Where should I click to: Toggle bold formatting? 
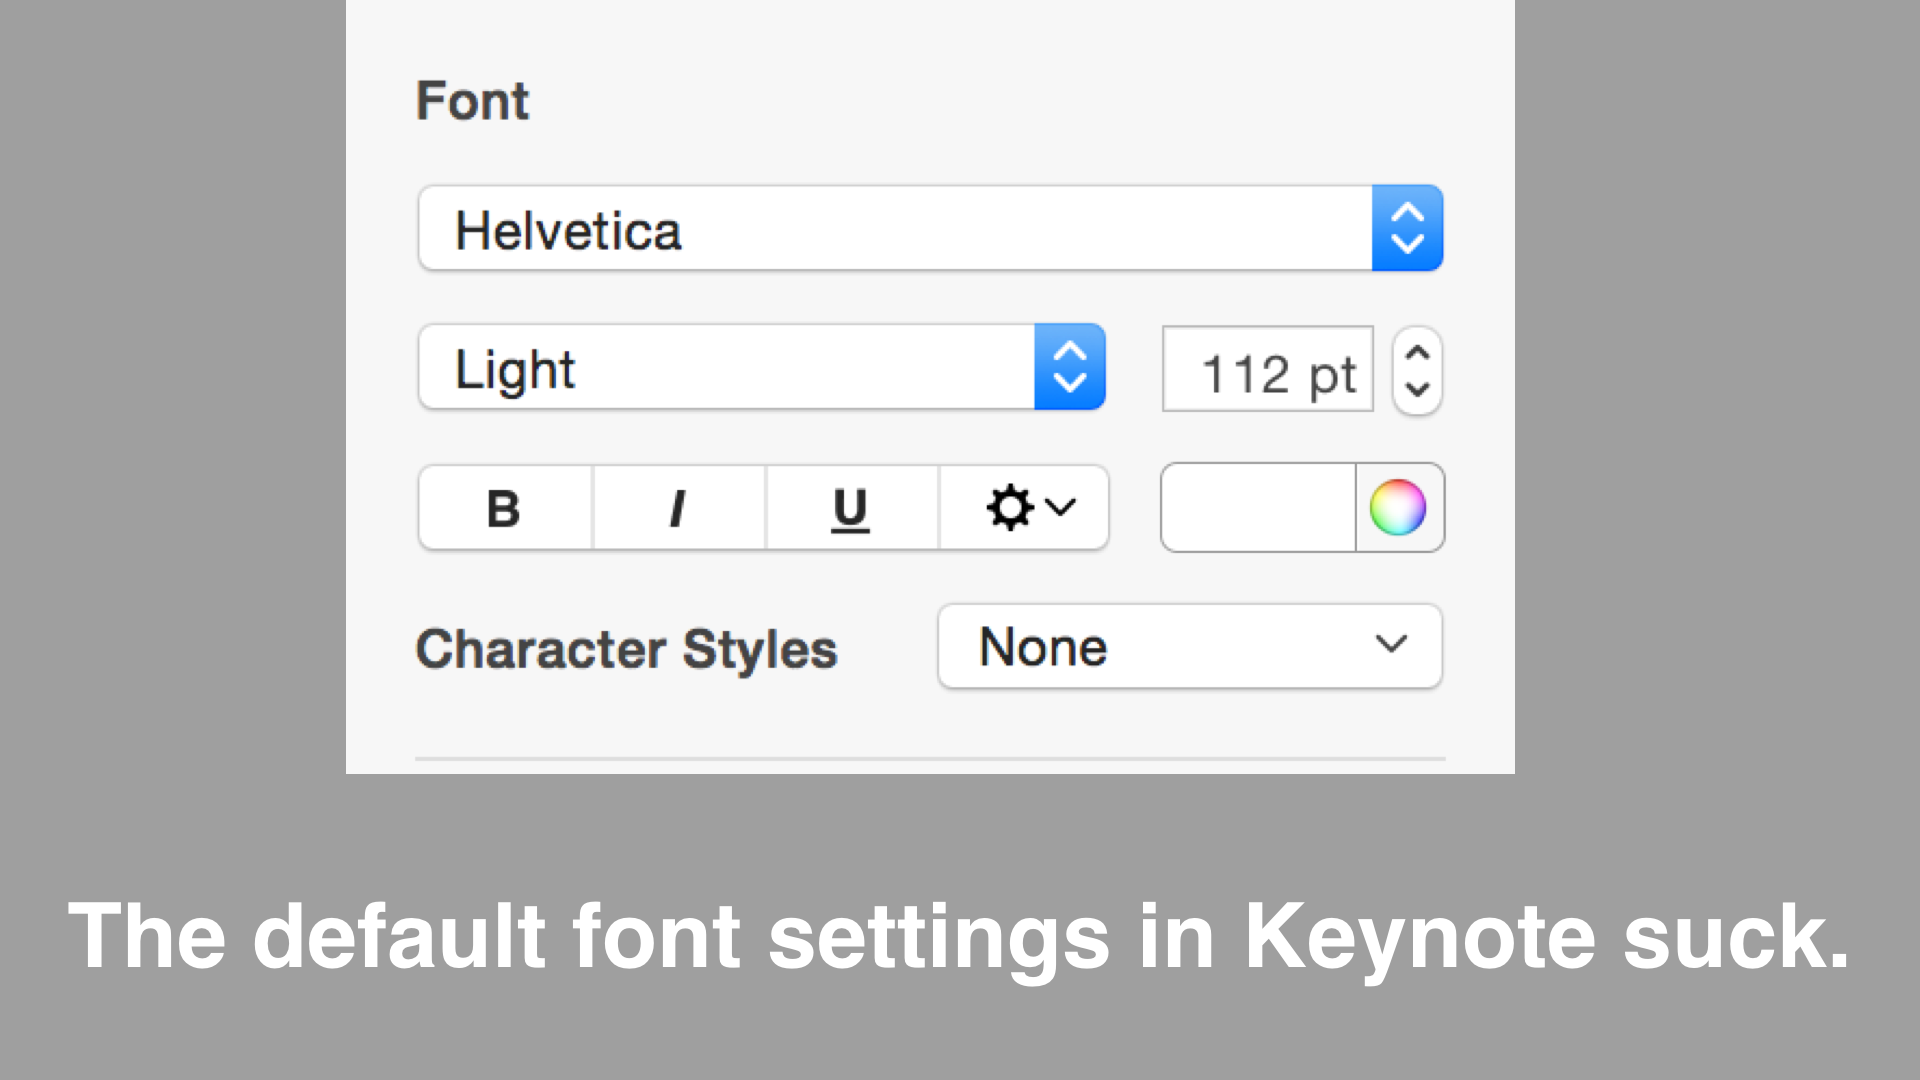[505, 508]
